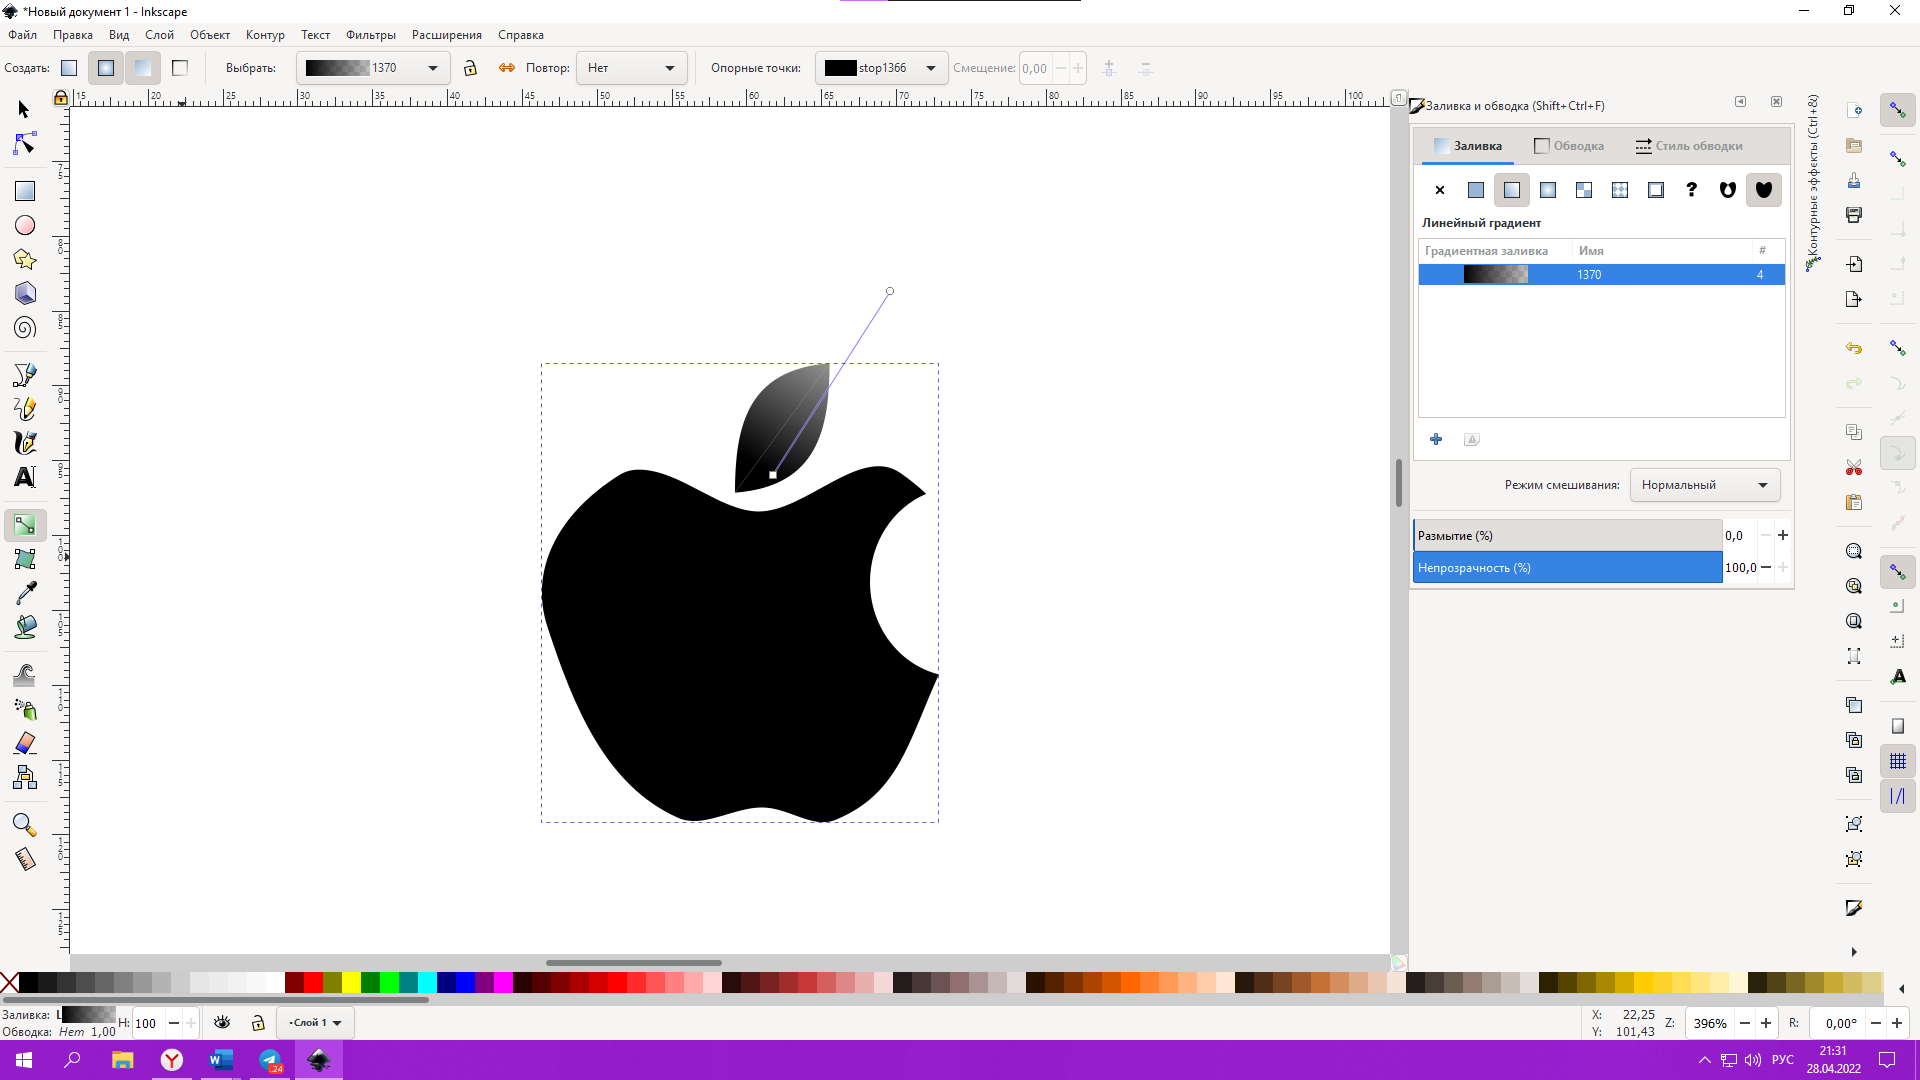Open the 'Расширения' menu
The width and height of the screenshot is (1920, 1080).
447,35
